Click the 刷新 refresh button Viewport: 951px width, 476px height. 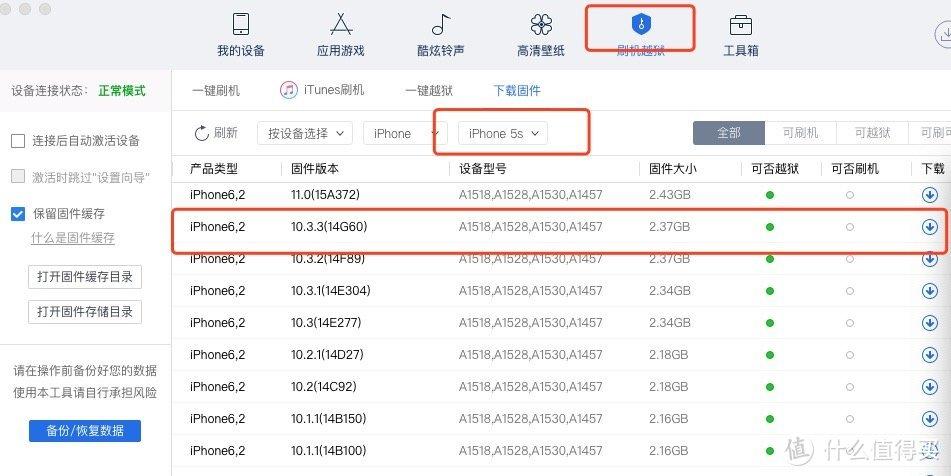tap(216, 133)
